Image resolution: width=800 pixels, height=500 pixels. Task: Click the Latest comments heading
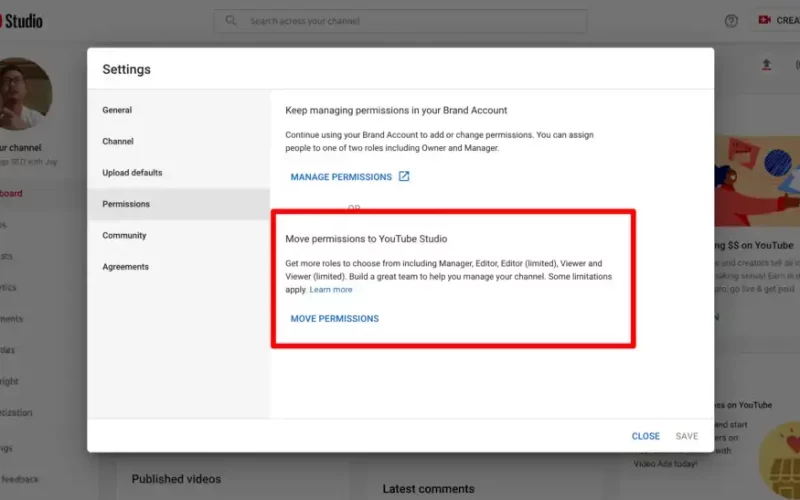[429, 489]
